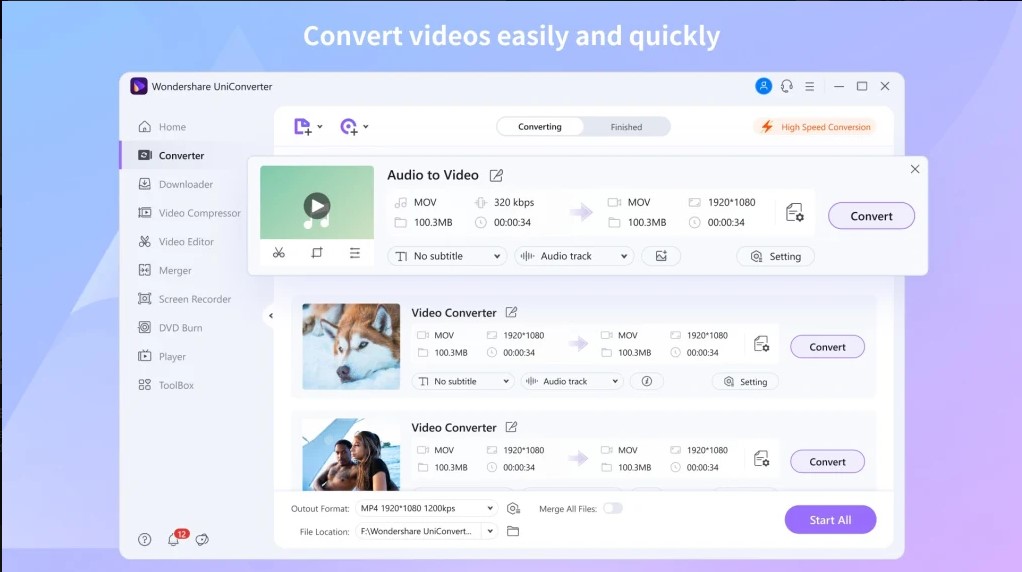Click info icon for husky video

647,381
